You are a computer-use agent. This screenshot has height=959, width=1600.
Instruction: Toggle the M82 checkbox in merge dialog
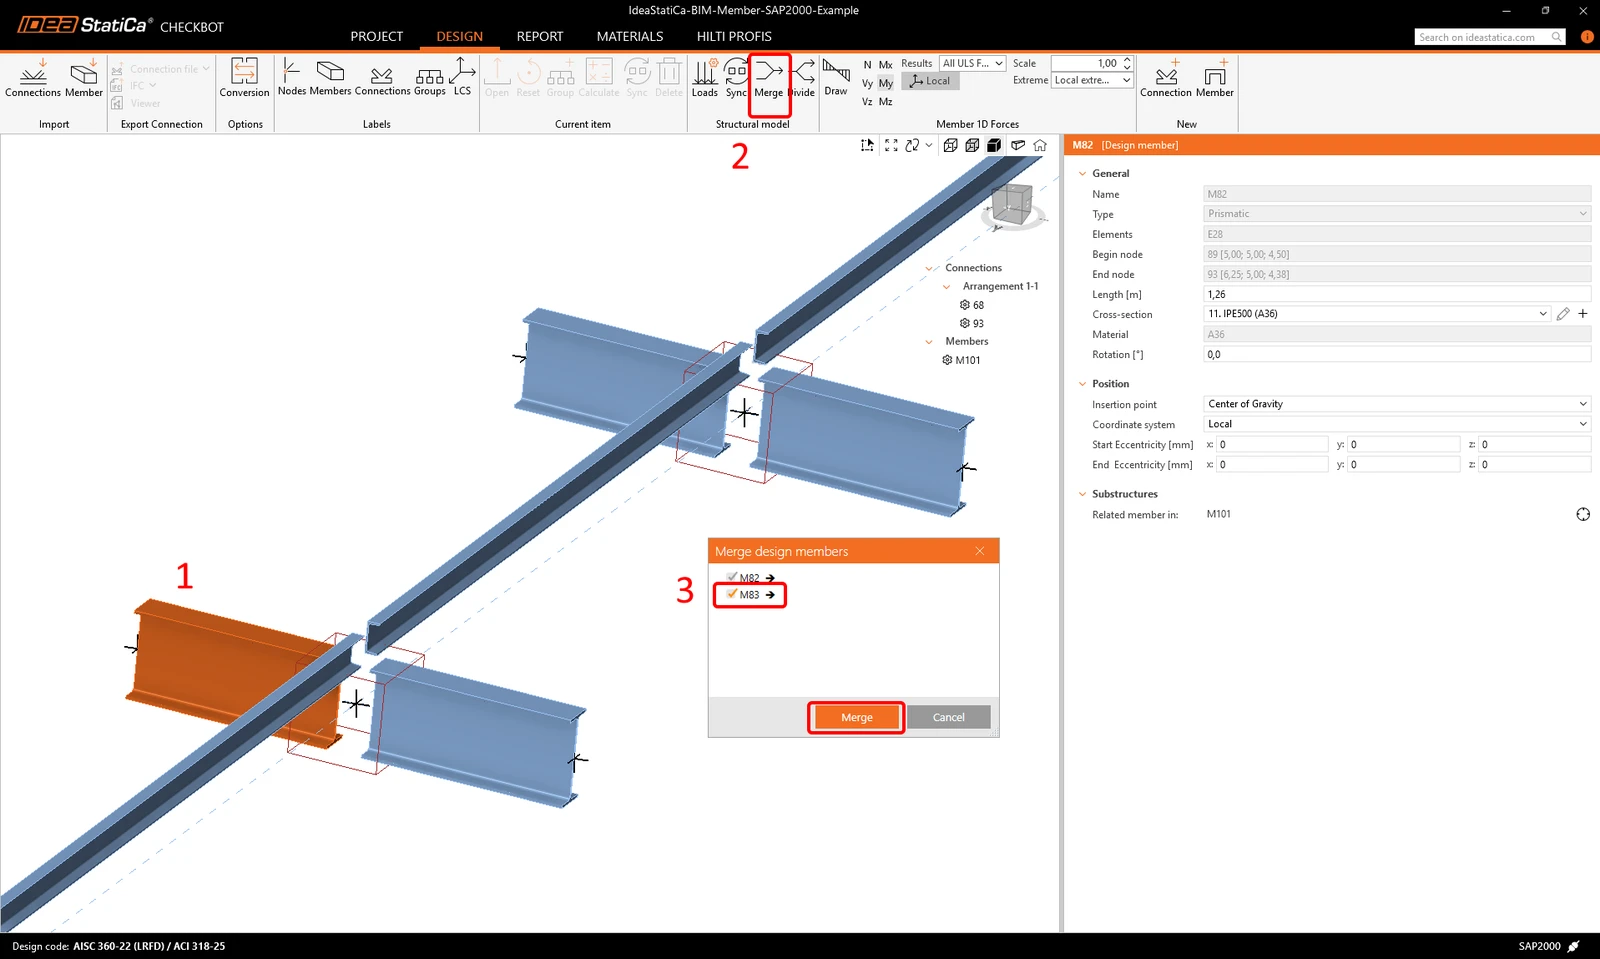click(733, 577)
